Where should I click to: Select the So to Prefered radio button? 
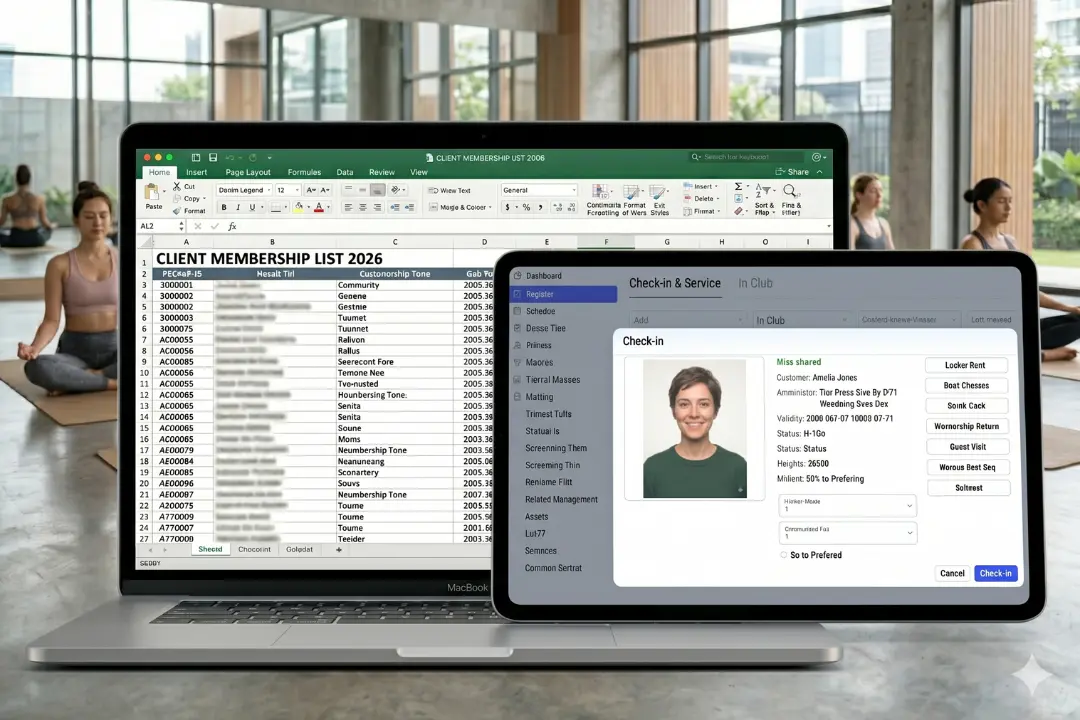point(783,555)
